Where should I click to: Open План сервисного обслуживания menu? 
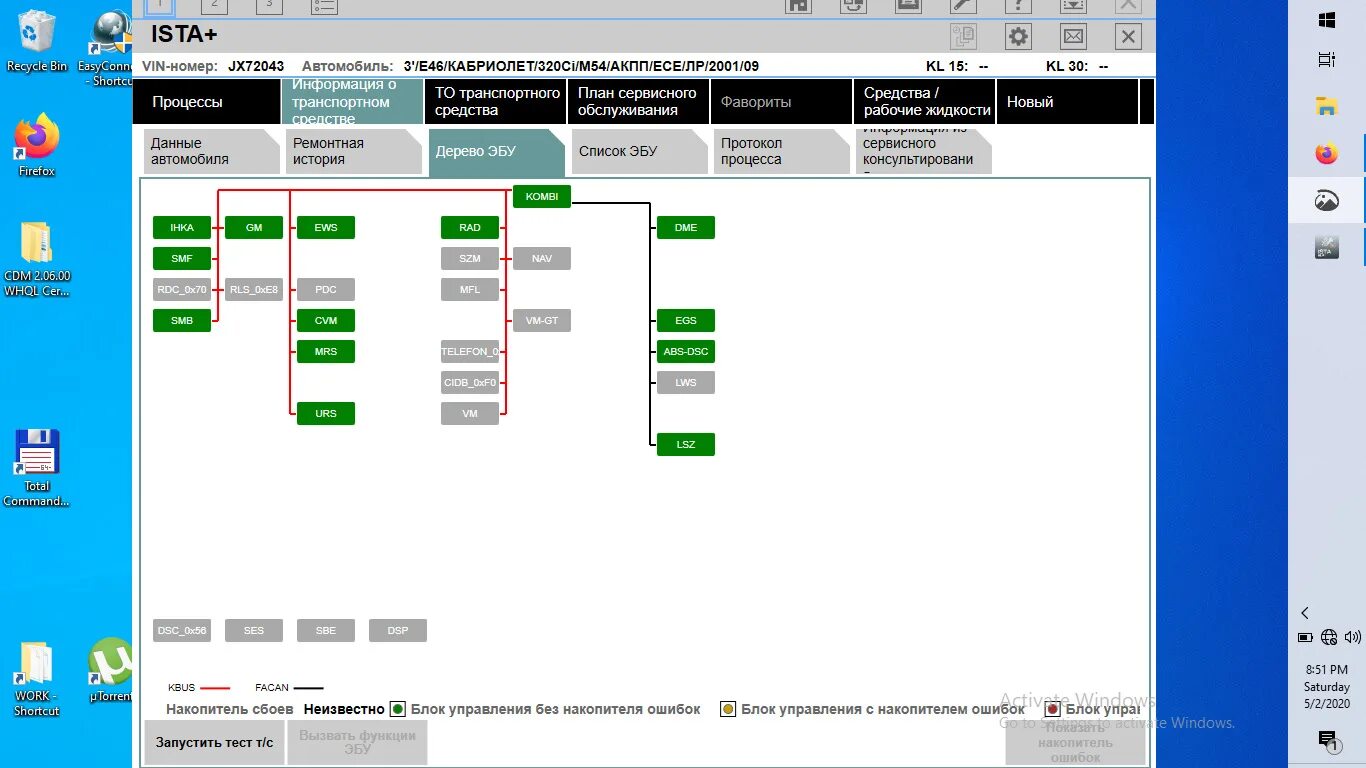[x=639, y=101]
